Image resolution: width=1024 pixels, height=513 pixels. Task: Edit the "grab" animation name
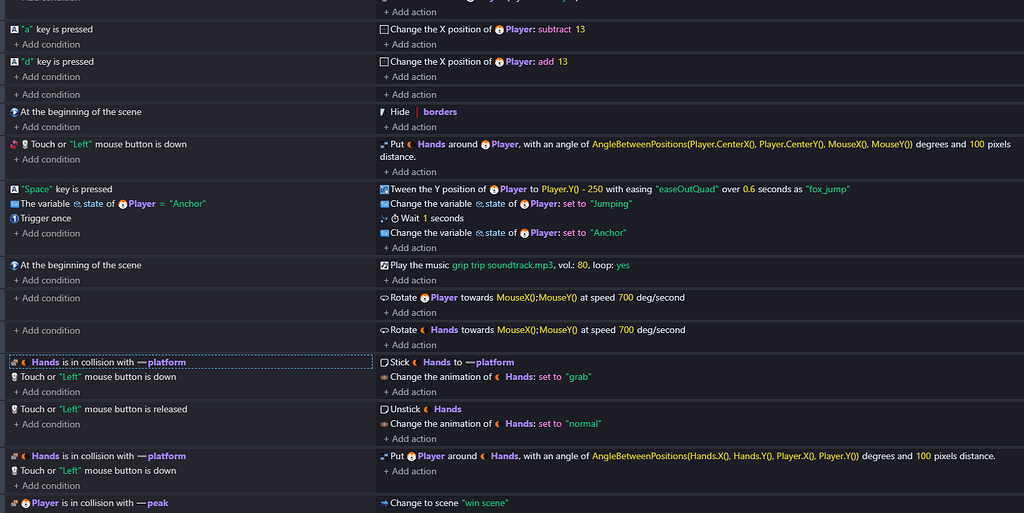(x=579, y=377)
